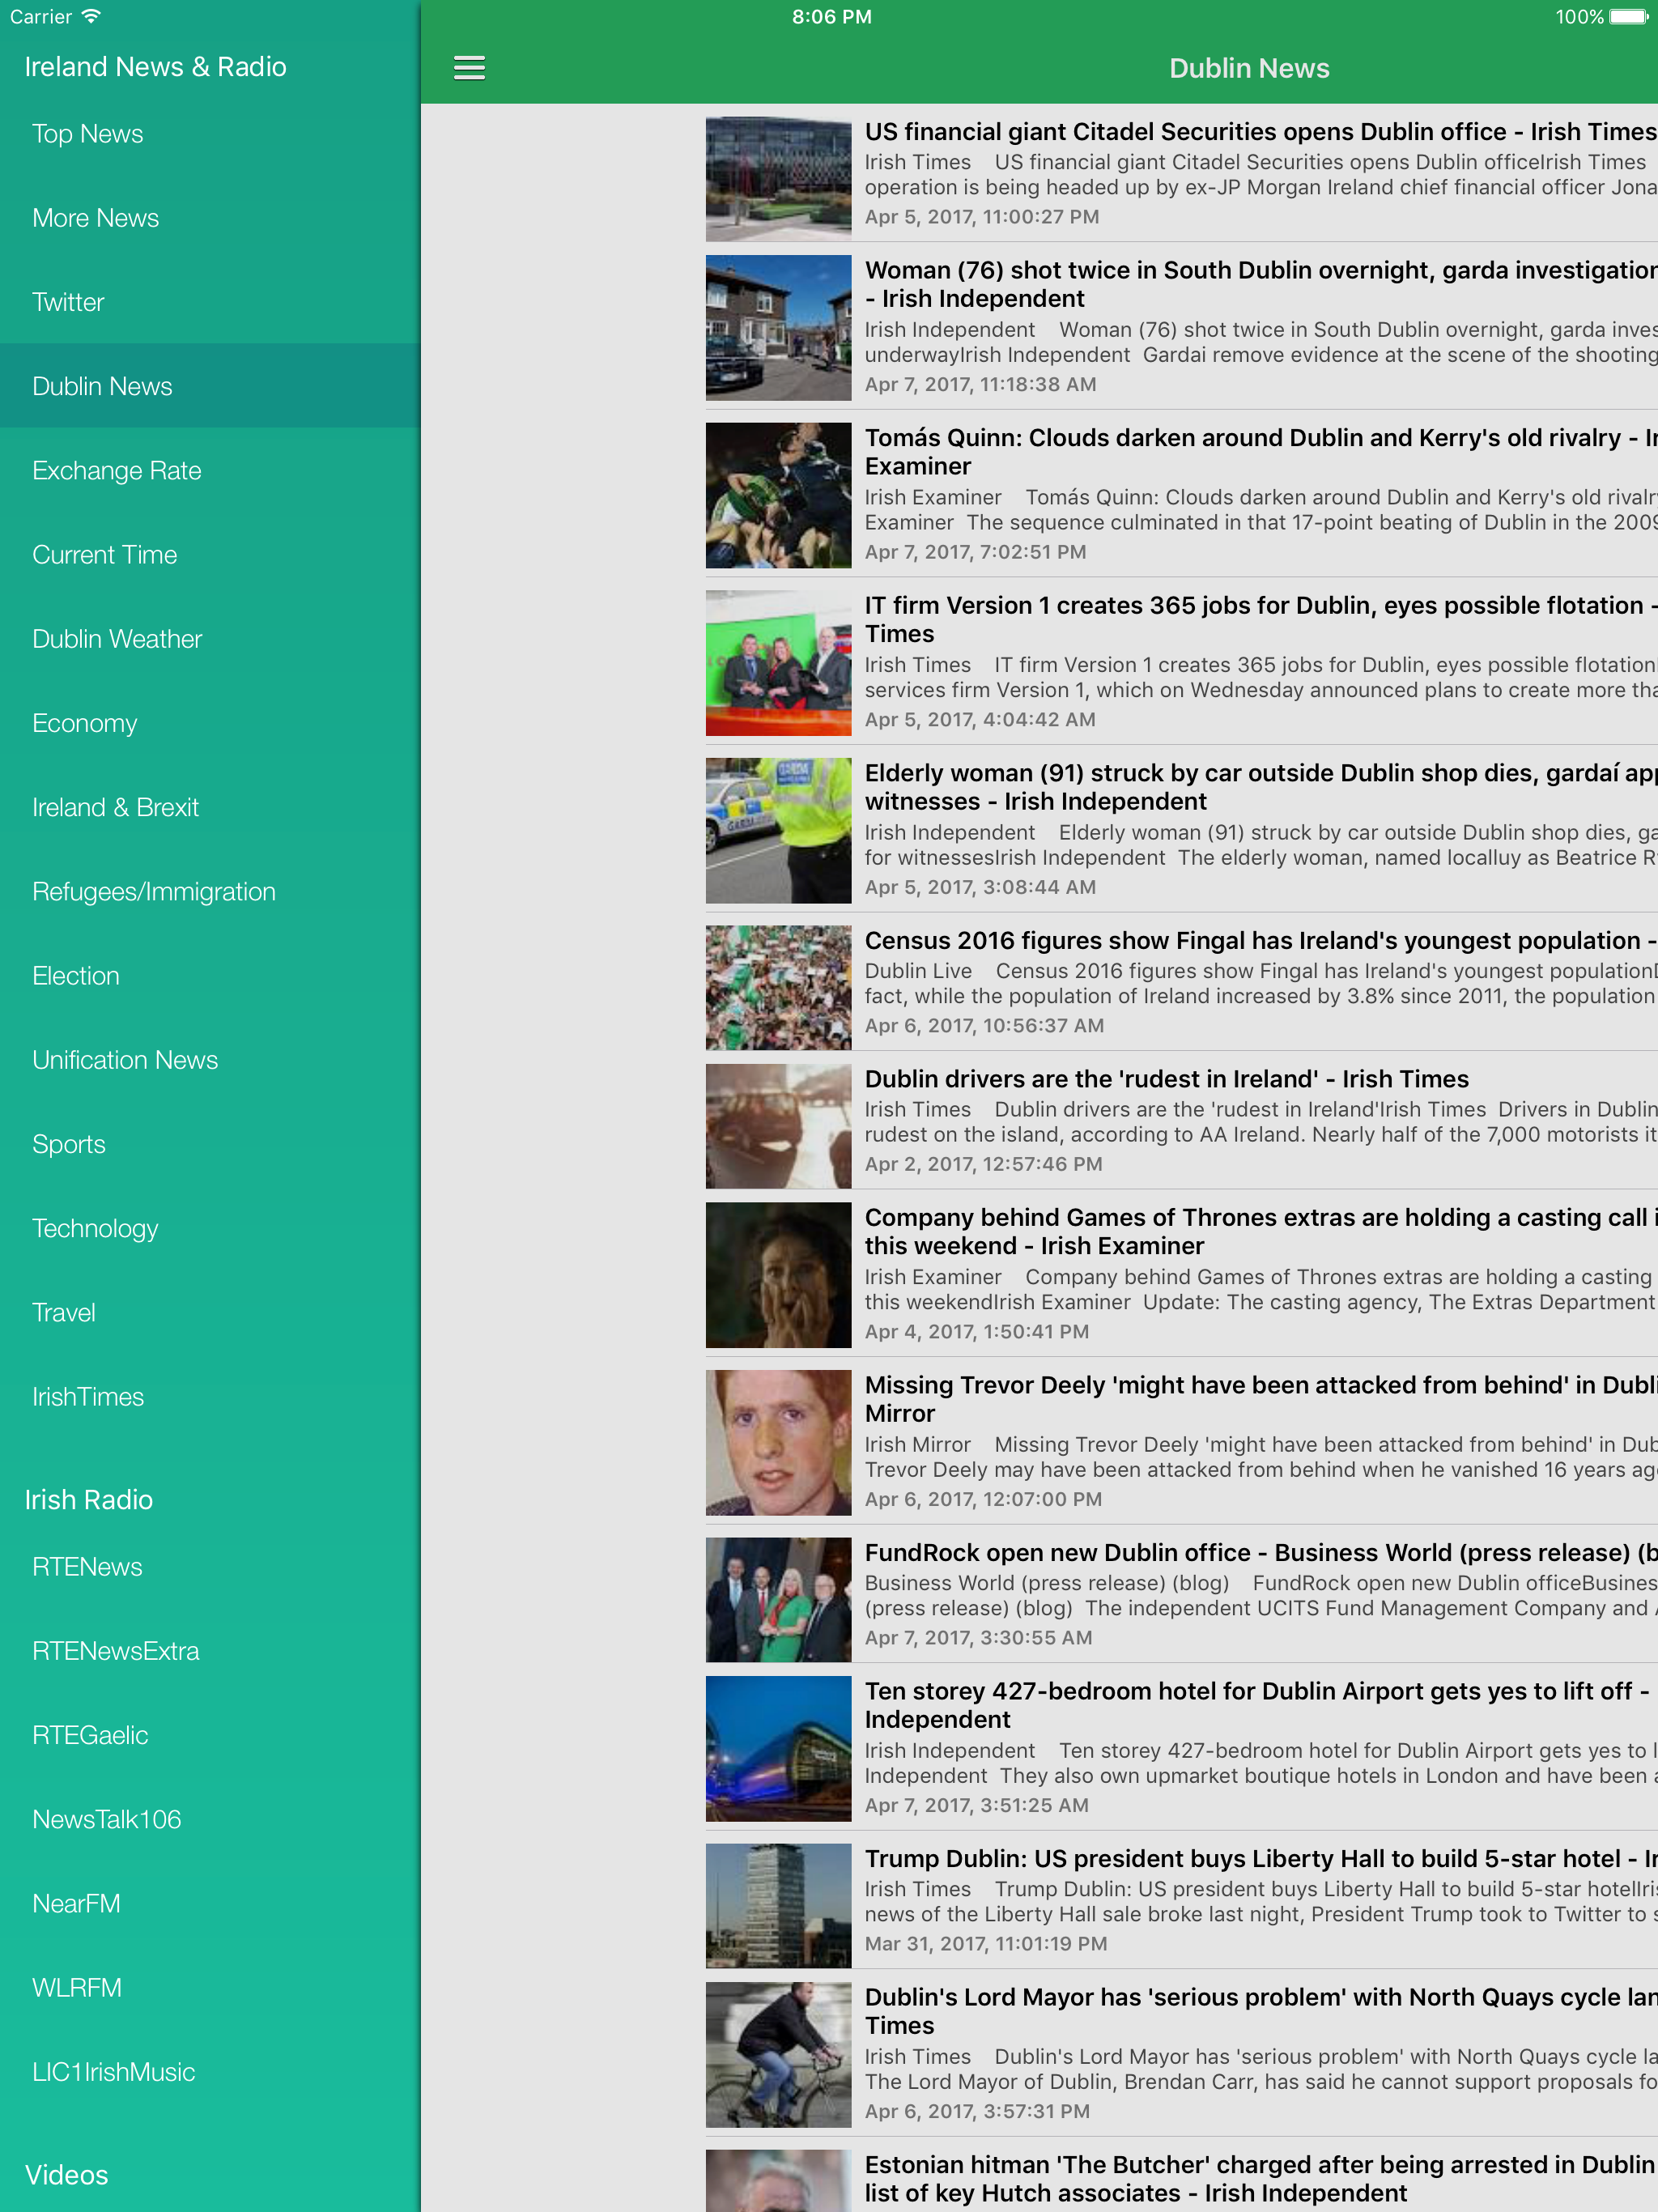
Task: Open the Election category
Action: pos(210,976)
